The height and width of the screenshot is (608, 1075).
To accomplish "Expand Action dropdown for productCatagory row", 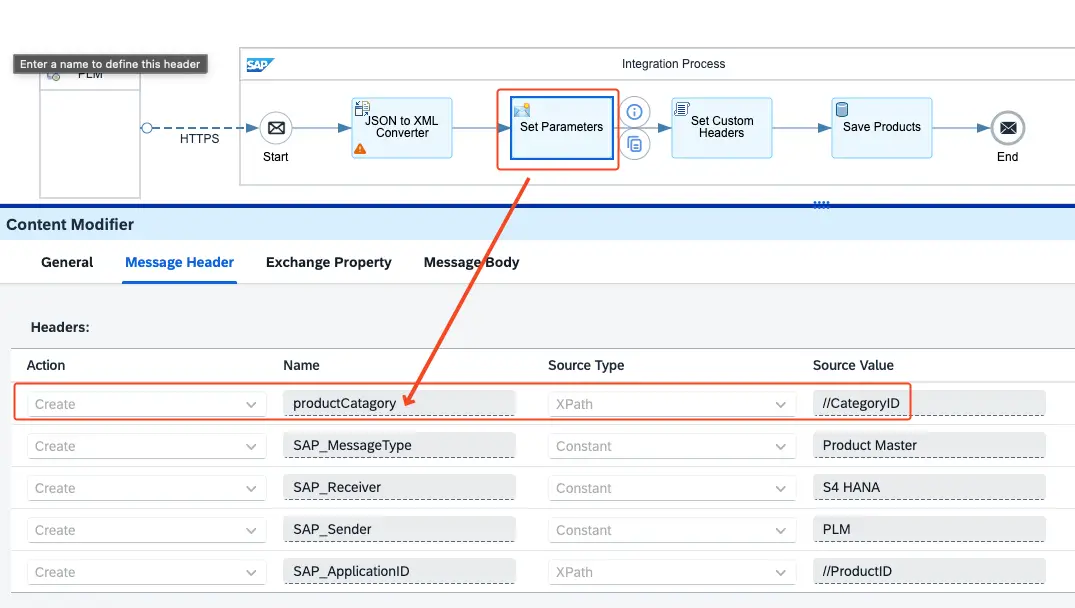I will click(250, 405).
